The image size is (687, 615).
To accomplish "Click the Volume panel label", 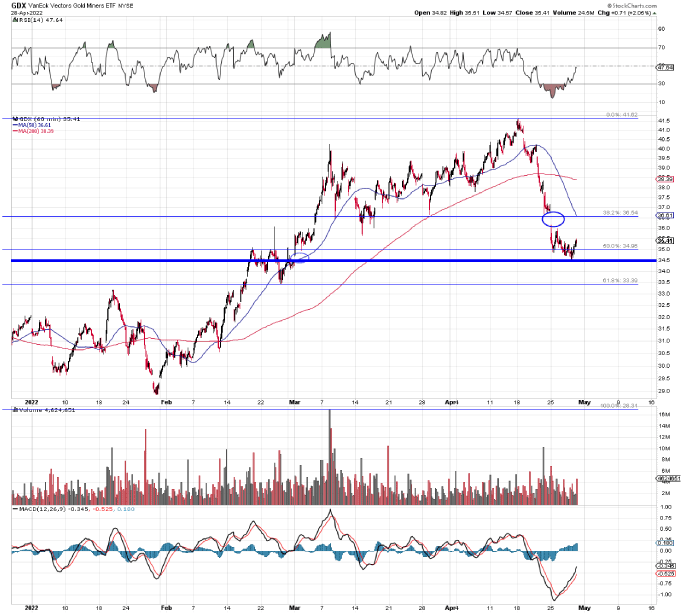I will click(30, 411).
